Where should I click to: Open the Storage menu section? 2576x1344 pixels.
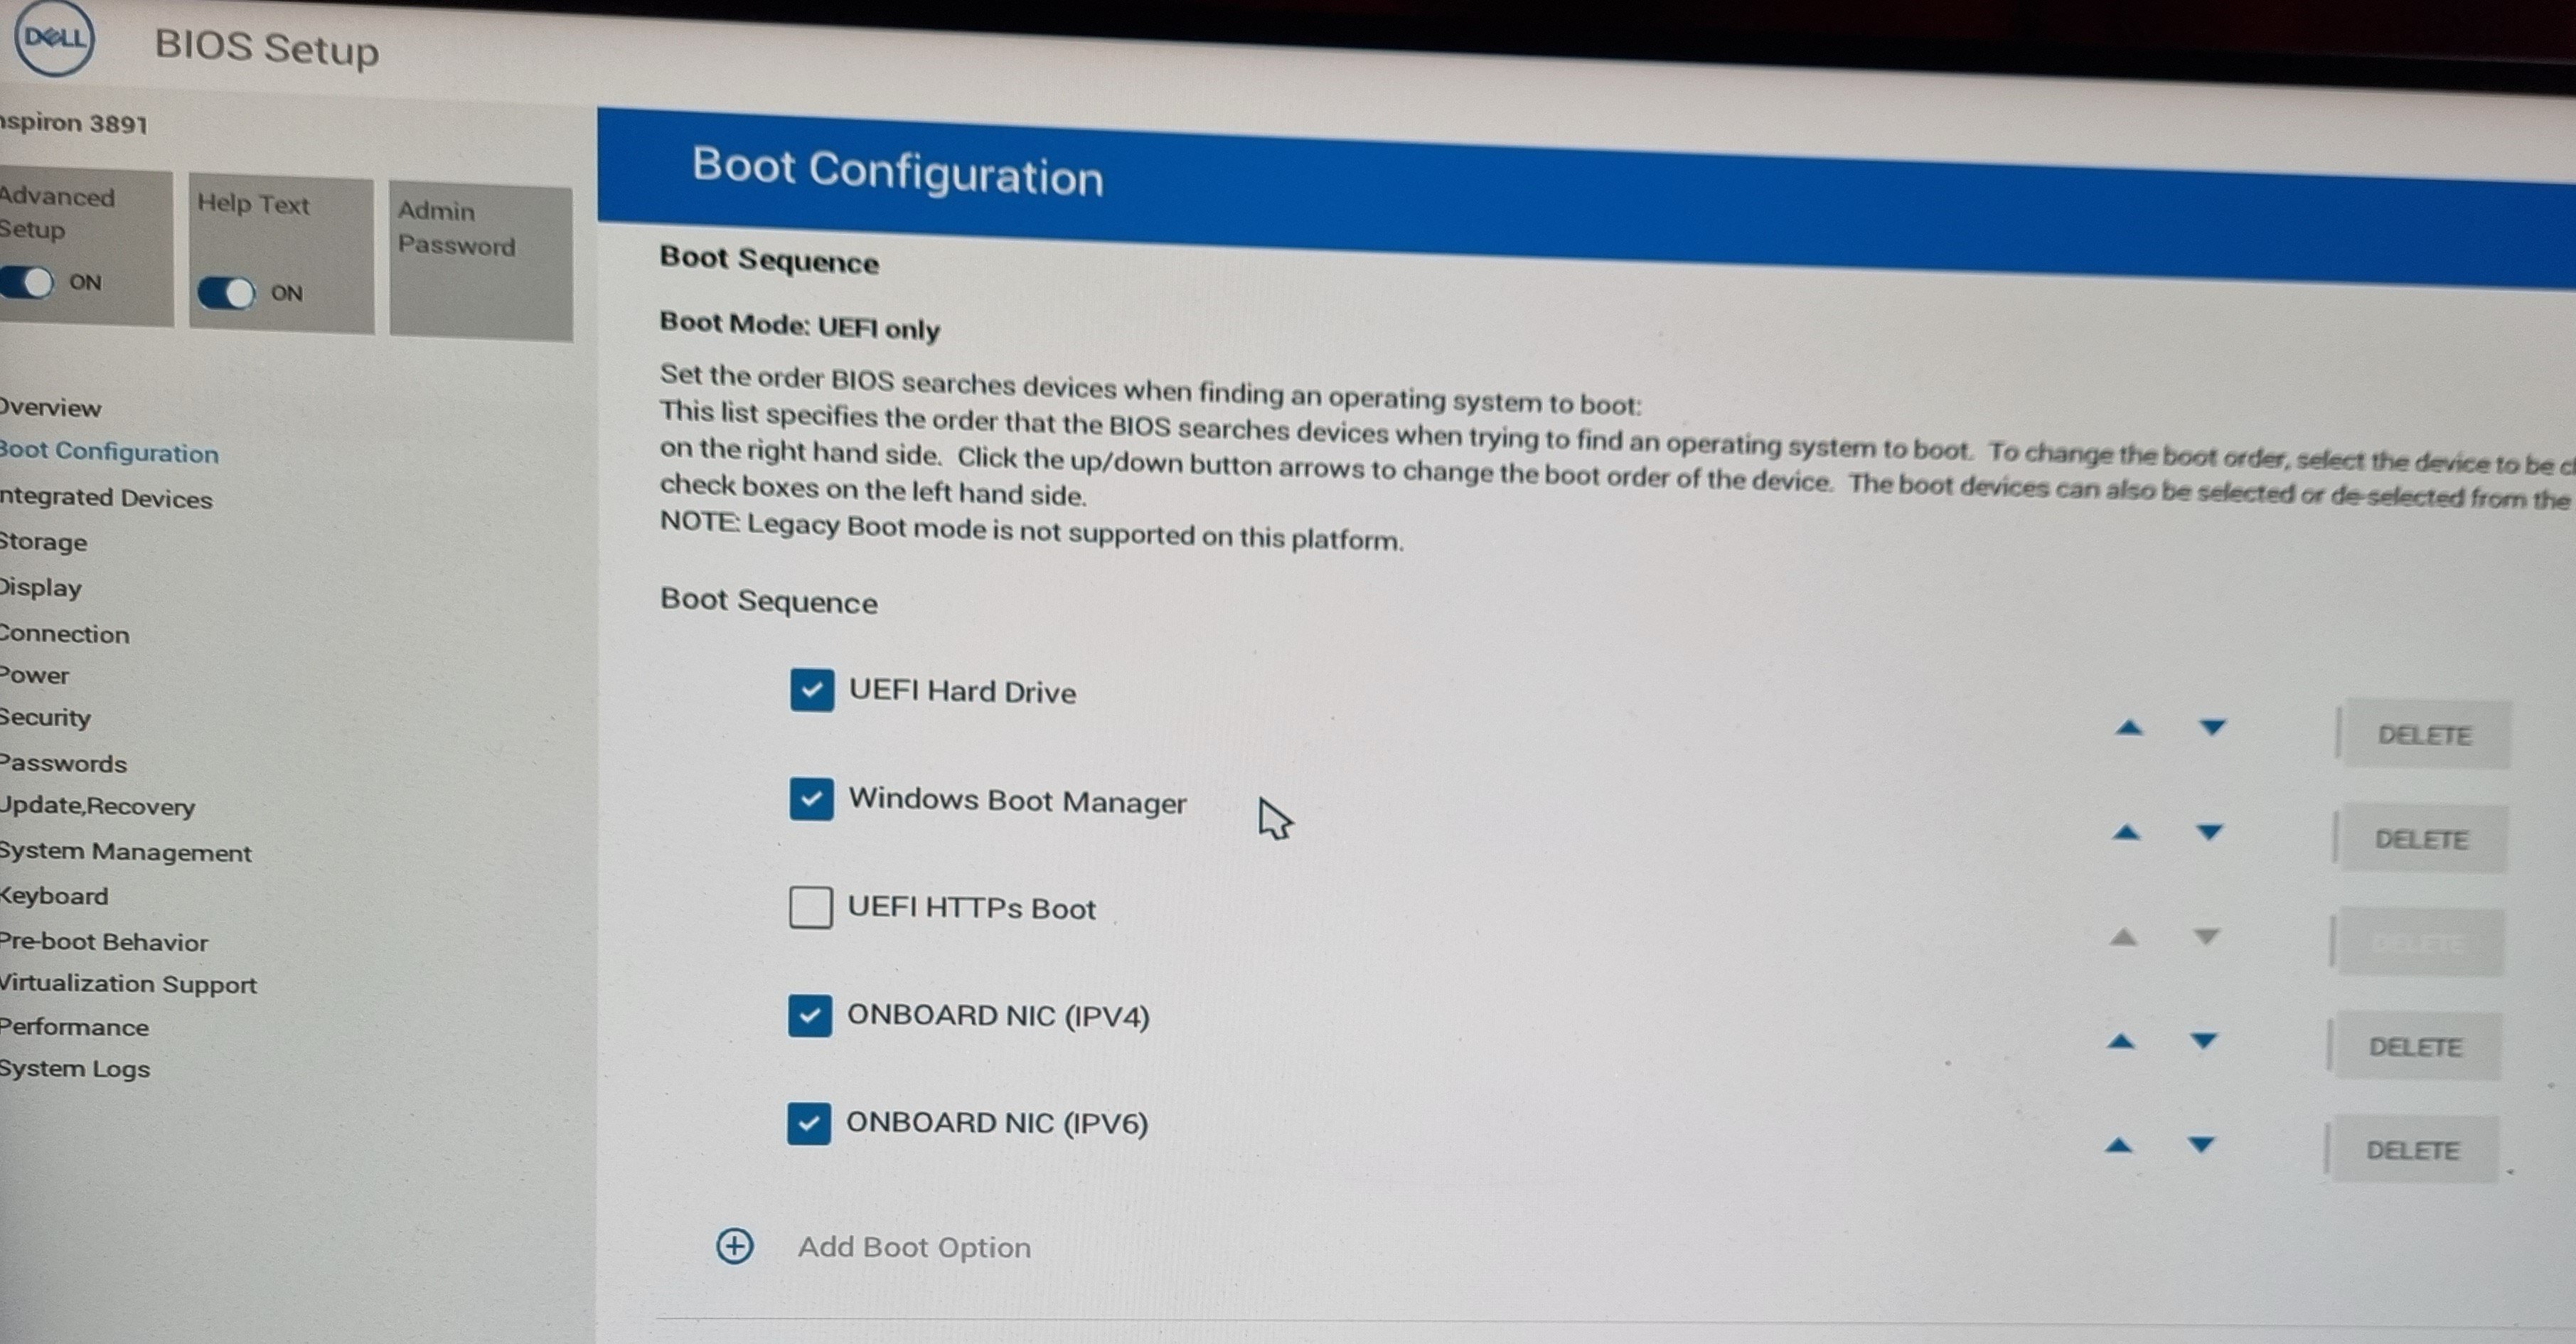(43, 542)
